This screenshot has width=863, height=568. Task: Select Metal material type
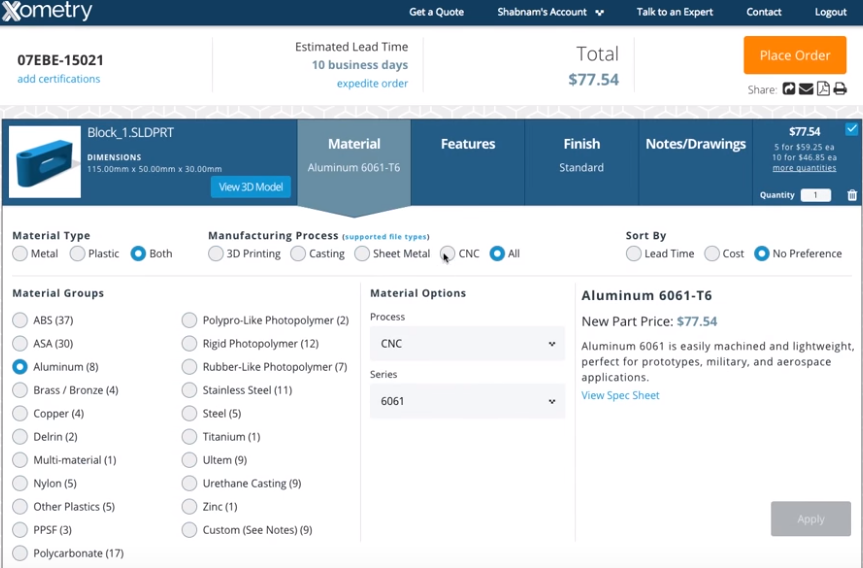(x=20, y=254)
